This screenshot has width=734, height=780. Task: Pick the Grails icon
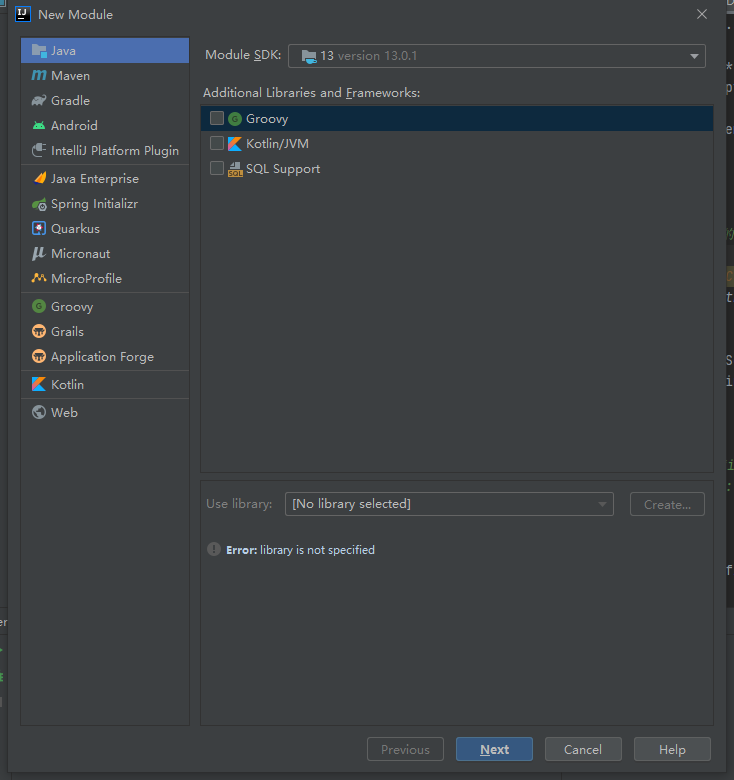(39, 331)
